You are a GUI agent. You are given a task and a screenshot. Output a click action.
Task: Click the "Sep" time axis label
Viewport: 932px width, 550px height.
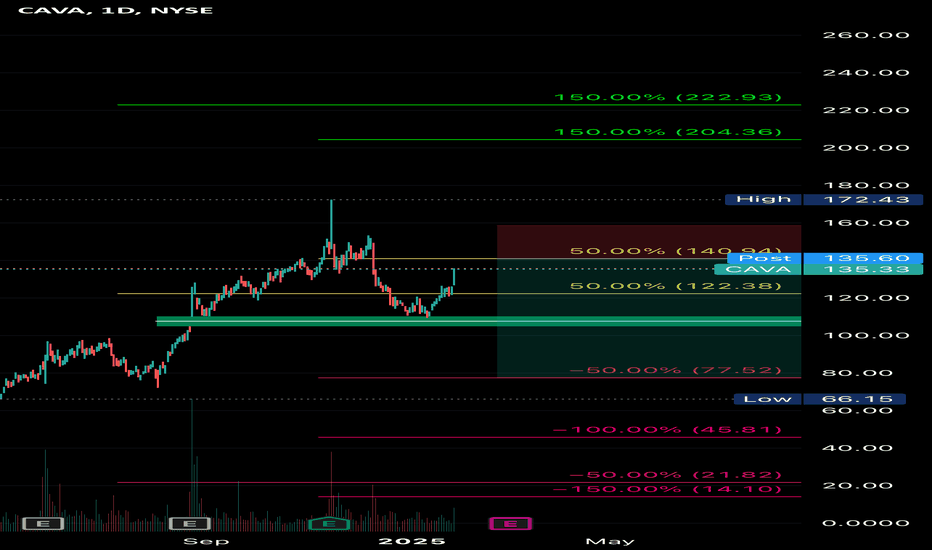click(x=206, y=541)
